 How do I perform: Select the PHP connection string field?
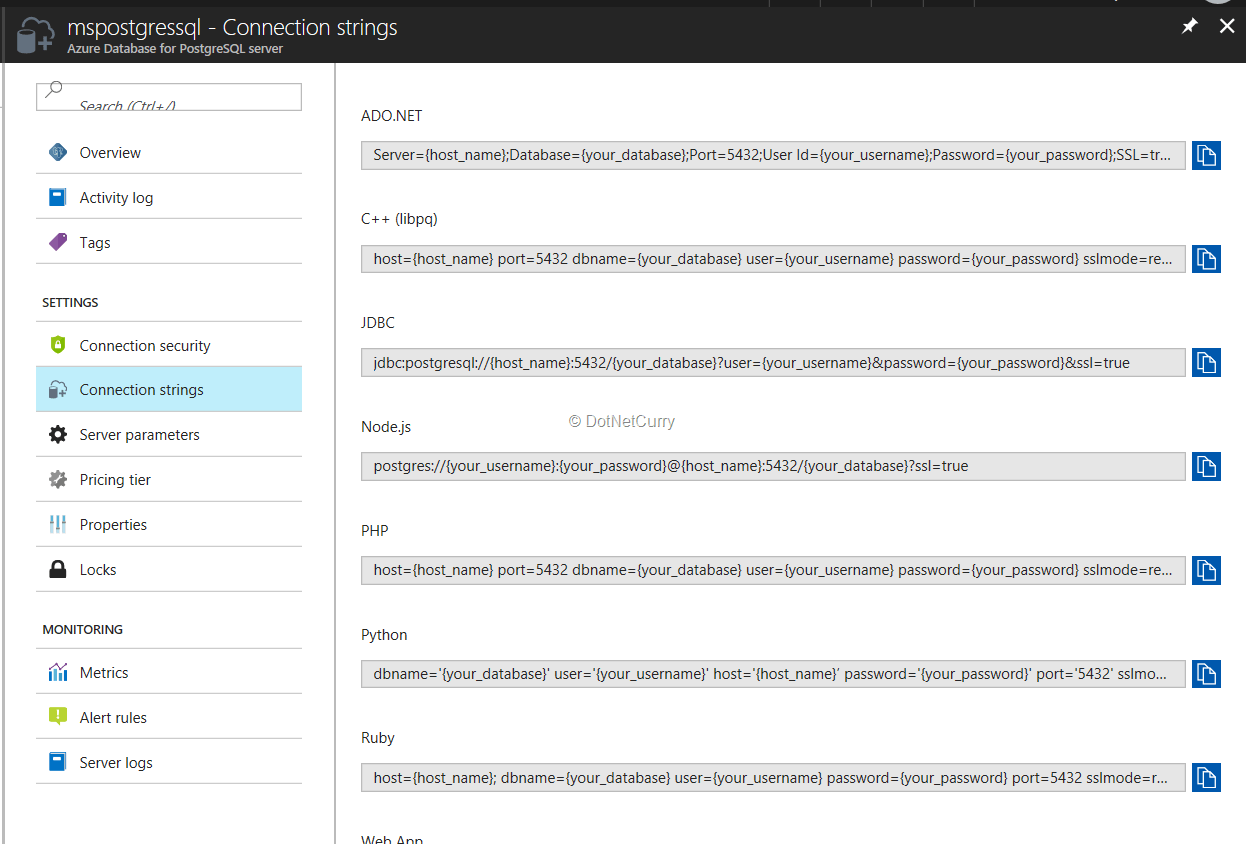pos(773,570)
